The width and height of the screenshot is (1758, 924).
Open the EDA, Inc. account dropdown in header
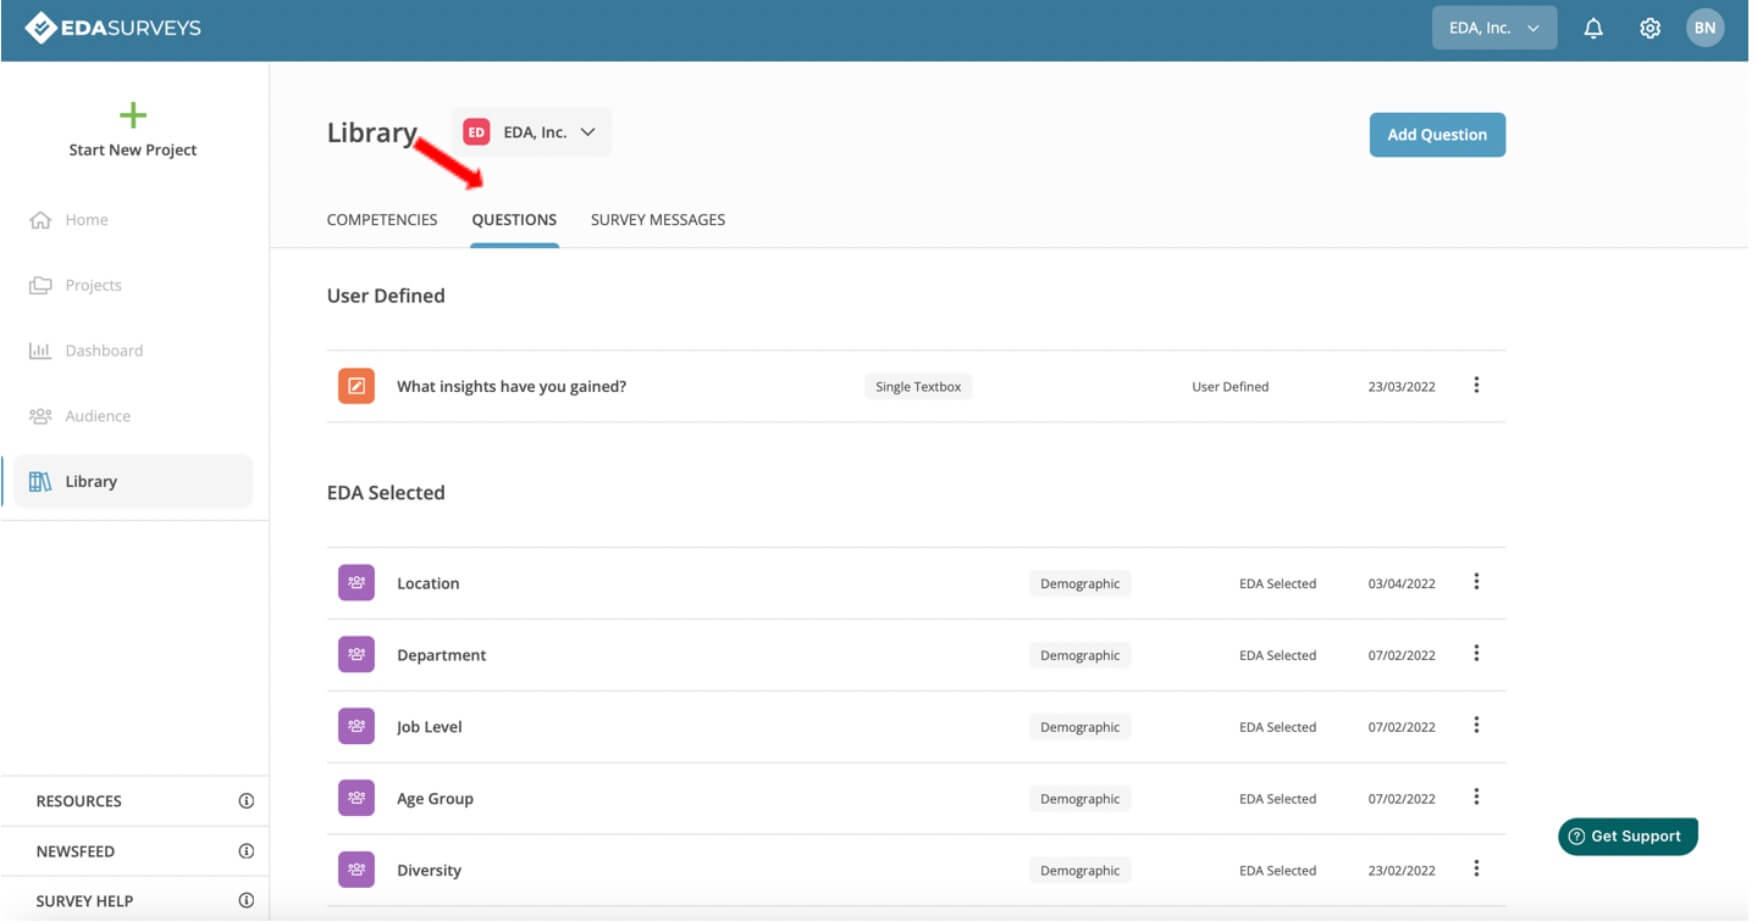tap(1494, 28)
